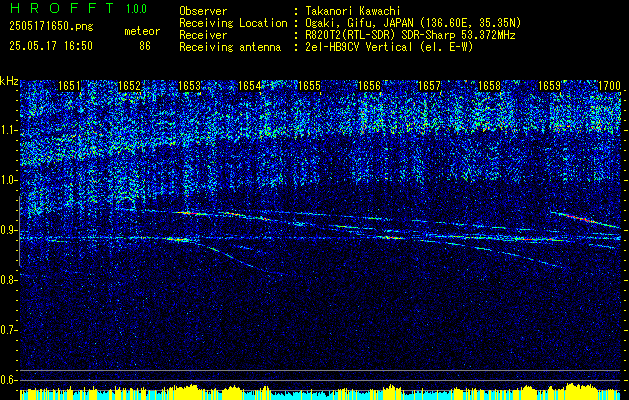Click the 1.1 kHz axis label

click(x=8, y=130)
